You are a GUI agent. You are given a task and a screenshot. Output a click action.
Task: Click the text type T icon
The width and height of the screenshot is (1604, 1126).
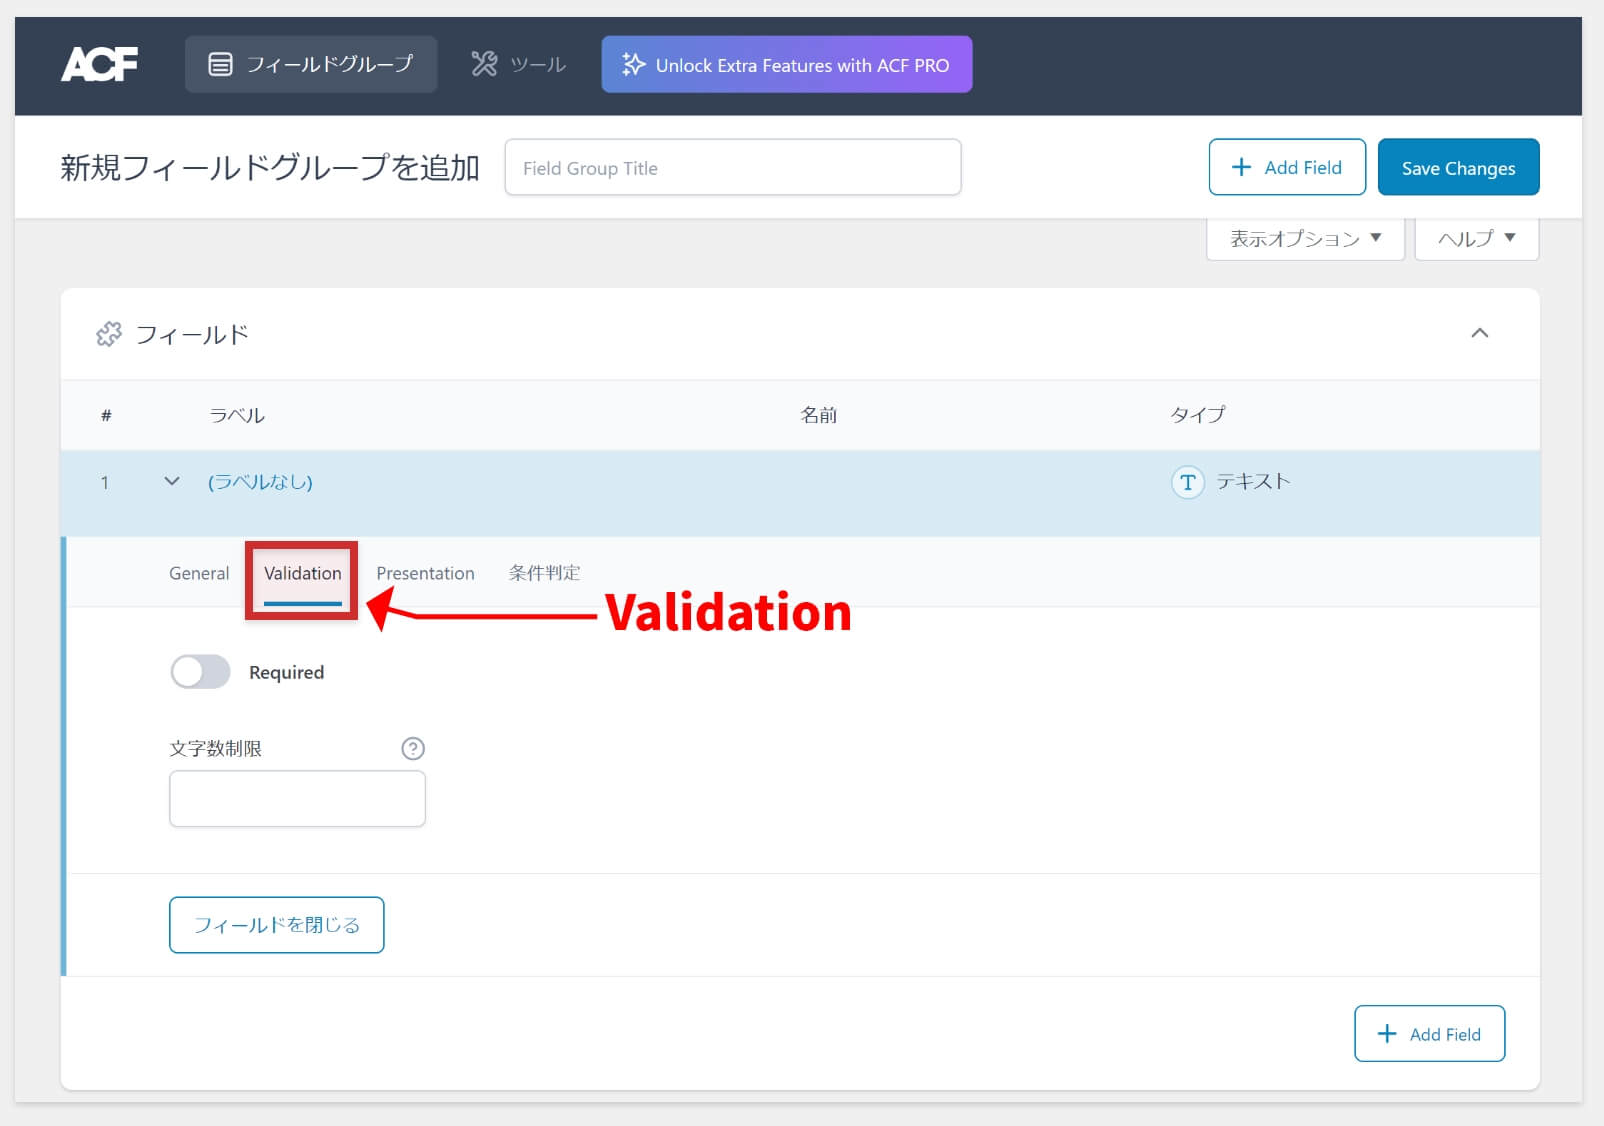pyautogui.click(x=1187, y=482)
